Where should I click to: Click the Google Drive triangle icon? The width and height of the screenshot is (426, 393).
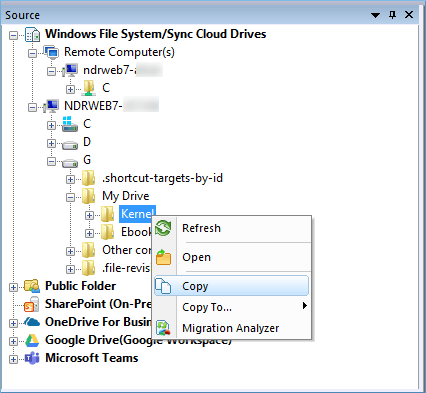pyautogui.click(x=32, y=340)
